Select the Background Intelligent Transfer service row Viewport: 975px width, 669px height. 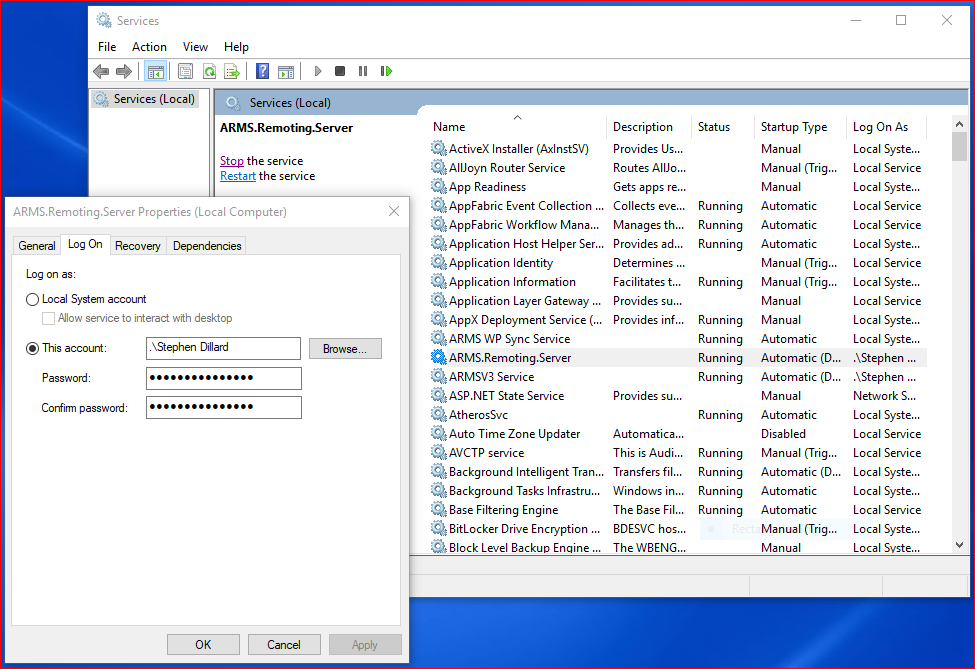[678, 472]
